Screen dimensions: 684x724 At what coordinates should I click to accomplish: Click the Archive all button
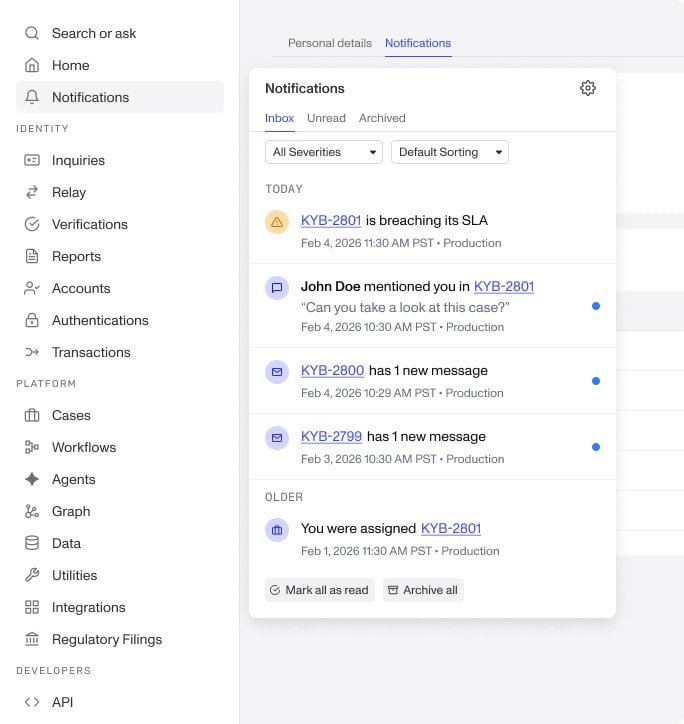pyautogui.click(x=423, y=590)
